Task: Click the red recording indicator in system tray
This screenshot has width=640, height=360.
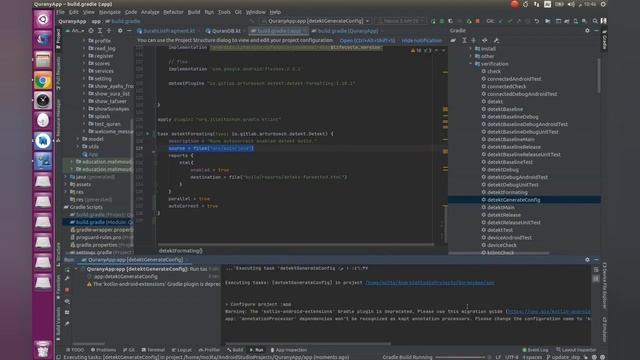Action: pyautogui.click(x=514, y=4)
